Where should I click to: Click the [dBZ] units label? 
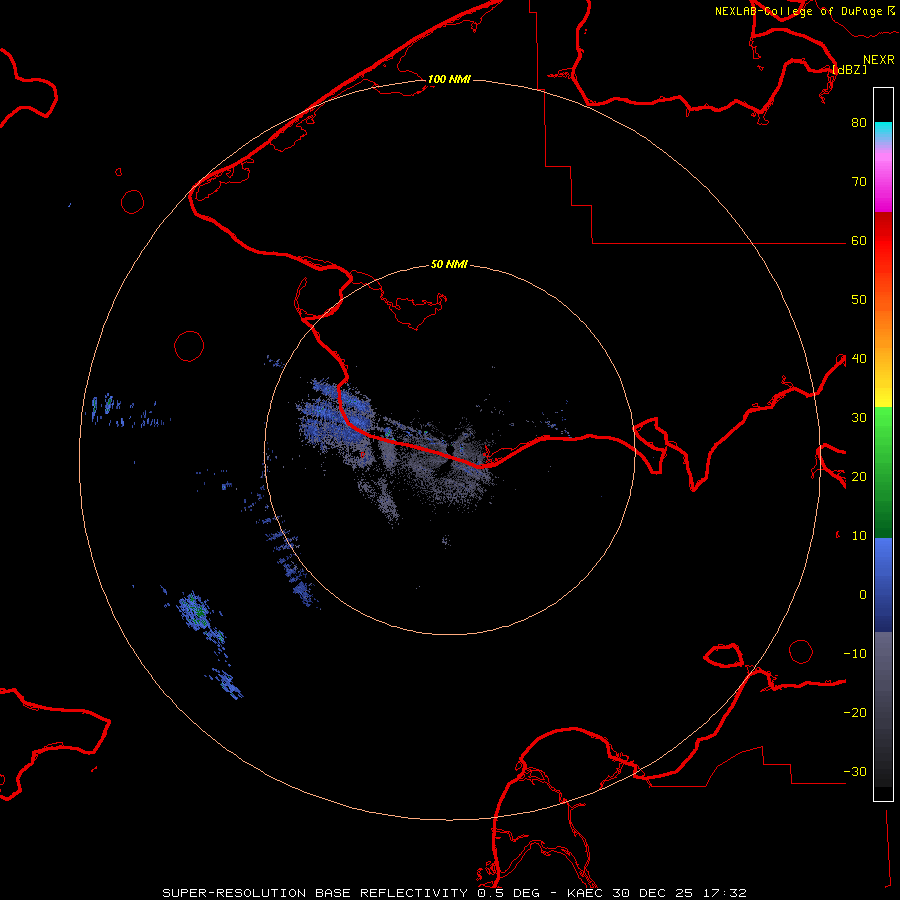pos(849,69)
